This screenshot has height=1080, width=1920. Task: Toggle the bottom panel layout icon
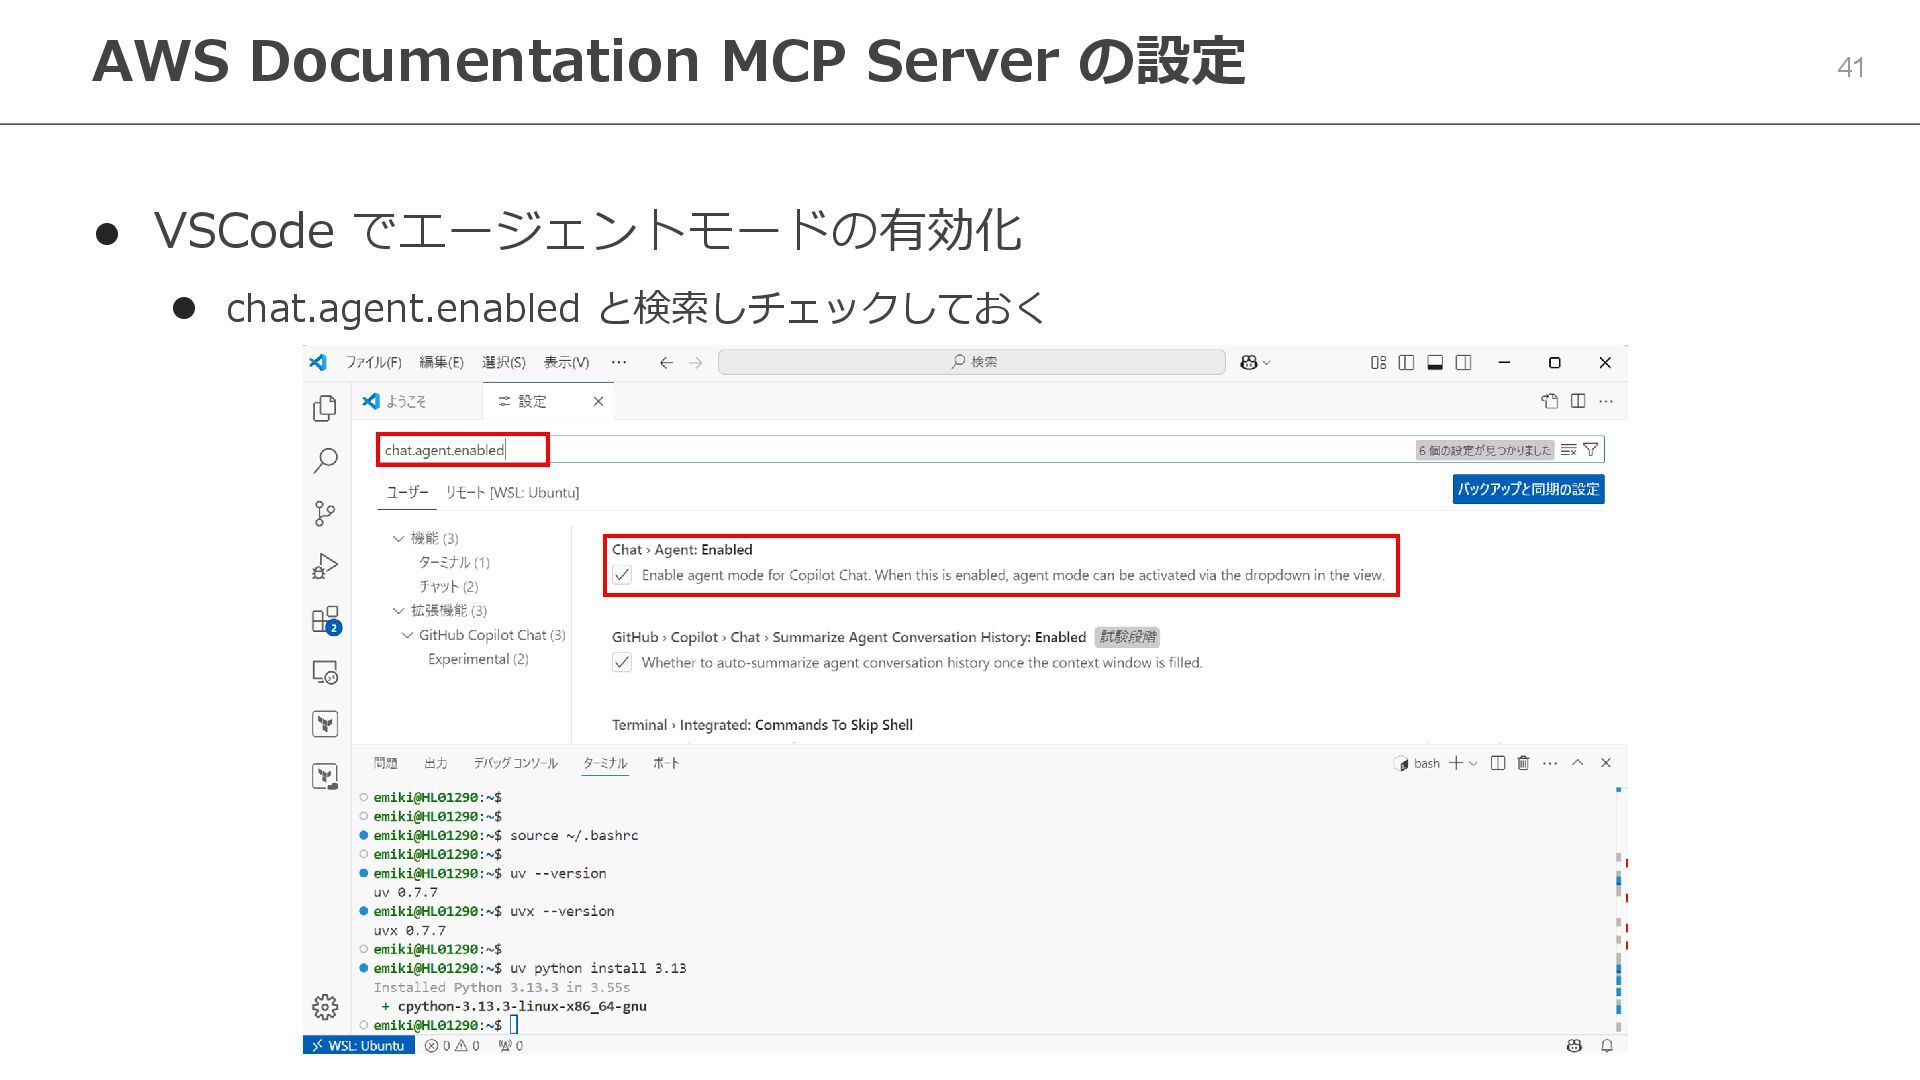coord(1435,362)
